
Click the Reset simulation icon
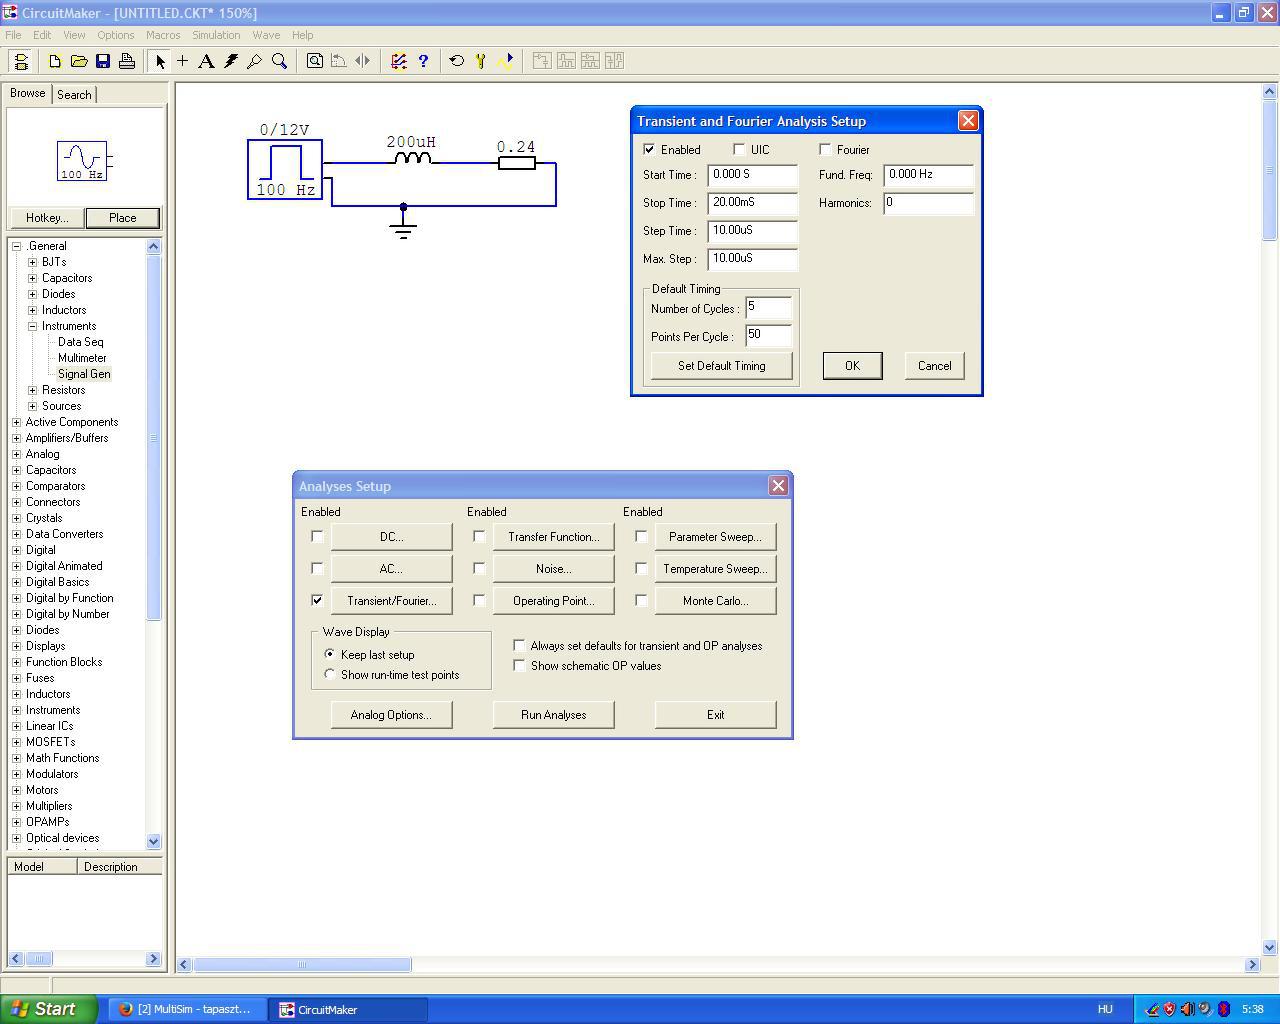pos(457,61)
